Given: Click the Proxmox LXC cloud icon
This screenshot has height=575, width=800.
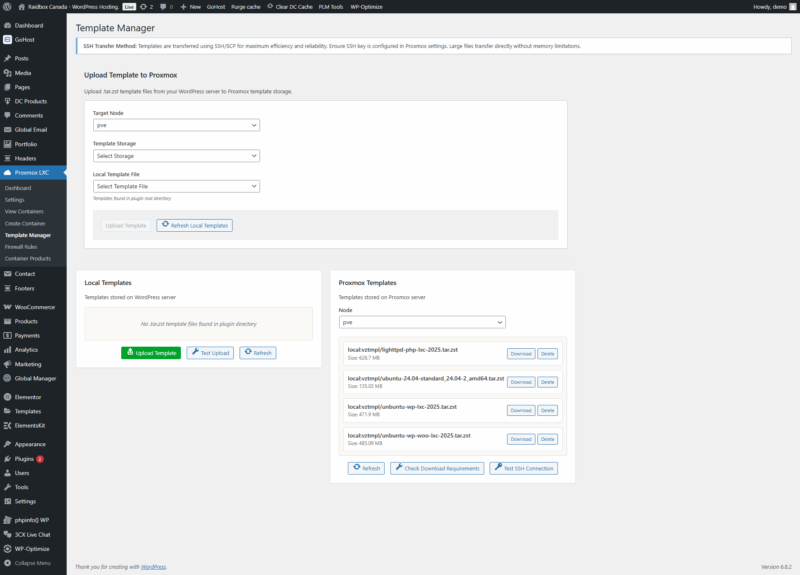Looking at the screenshot, I should [x=7, y=172].
